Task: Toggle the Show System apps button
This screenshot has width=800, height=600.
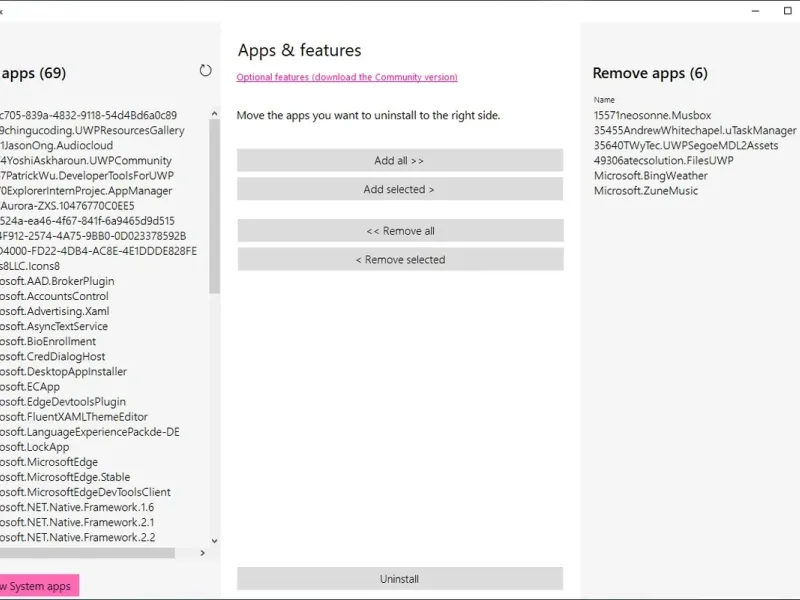Action: pyautogui.click(x=37, y=586)
